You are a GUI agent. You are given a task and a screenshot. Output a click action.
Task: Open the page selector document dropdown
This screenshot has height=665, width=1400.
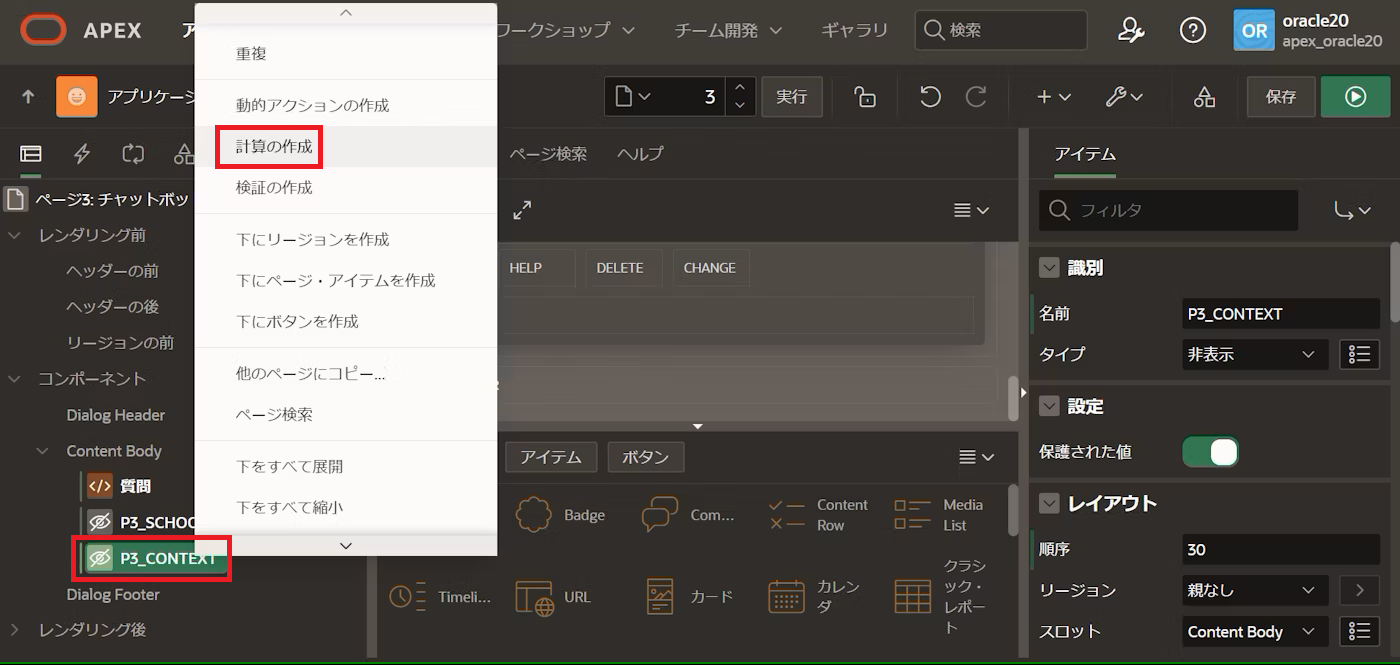(633, 97)
